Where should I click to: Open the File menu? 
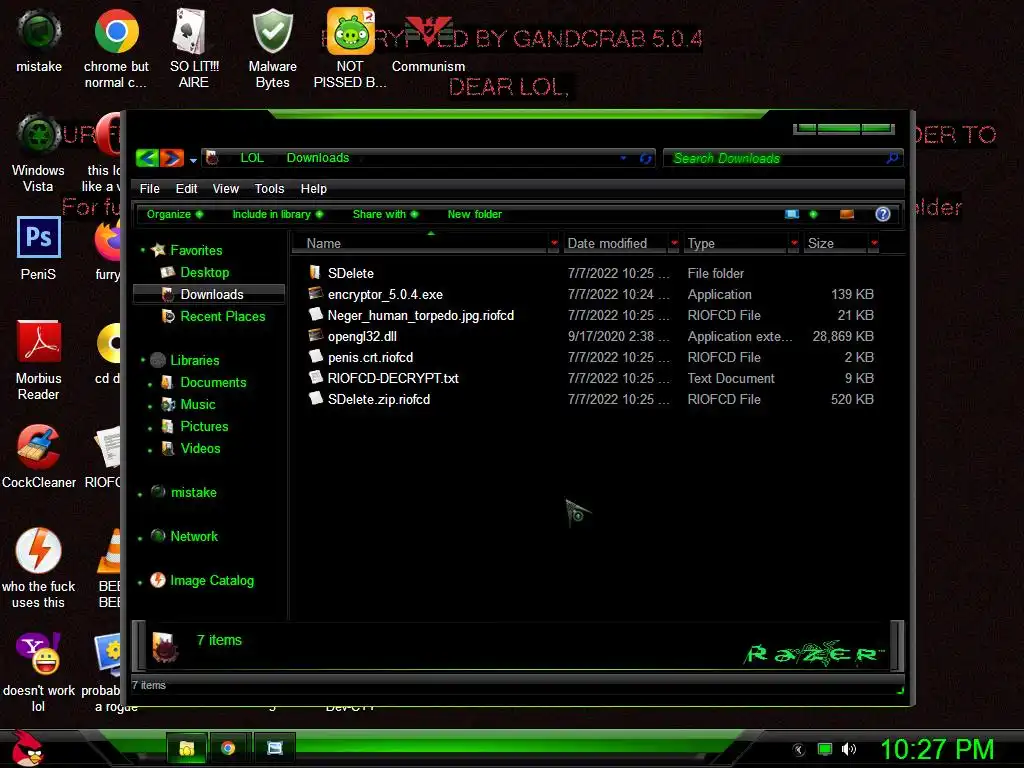150,189
